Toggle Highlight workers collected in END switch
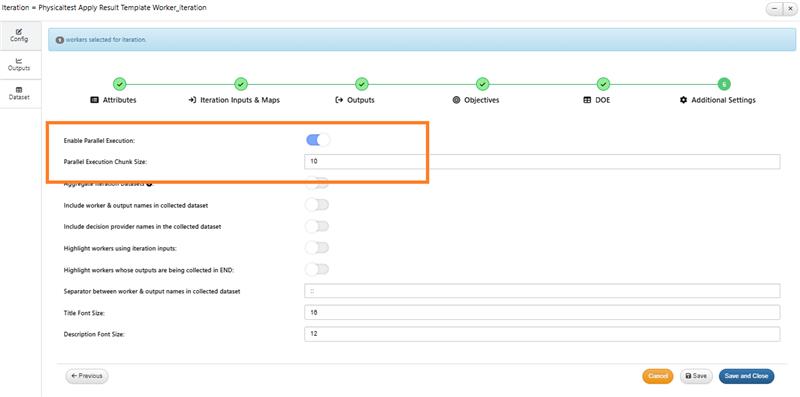Image resolution: width=800 pixels, height=397 pixels. pos(317,269)
